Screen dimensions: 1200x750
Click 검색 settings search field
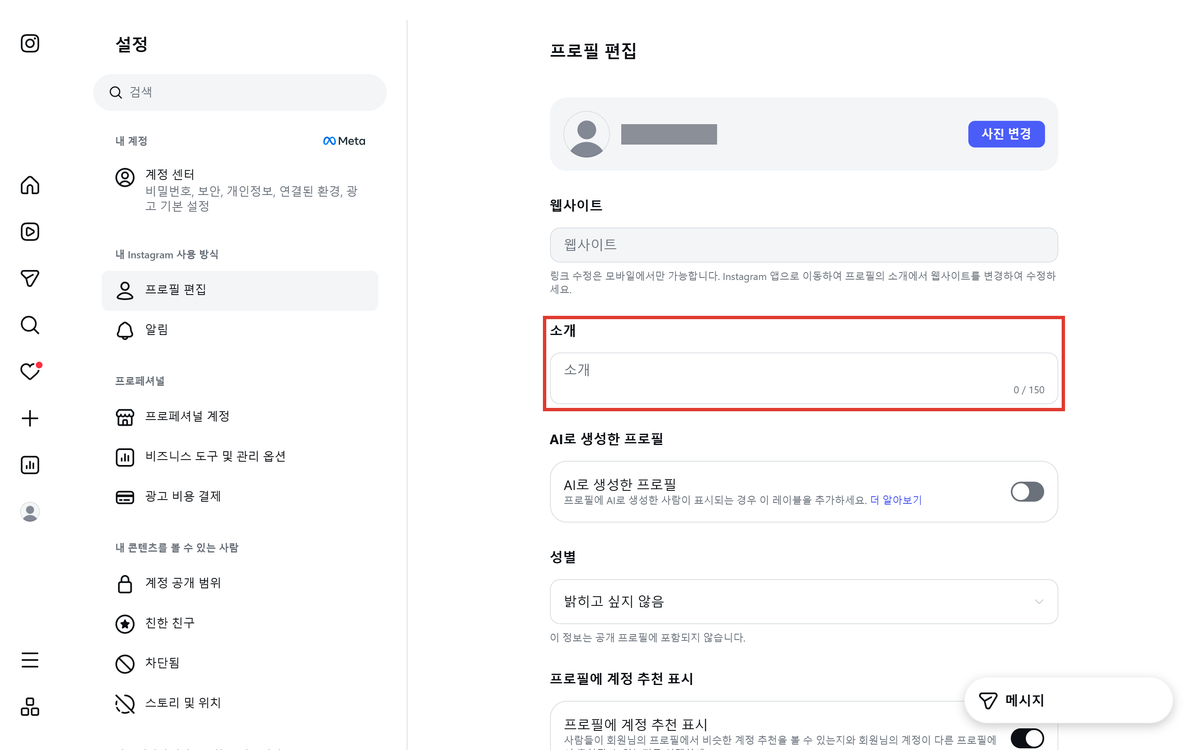(x=240, y=92)
